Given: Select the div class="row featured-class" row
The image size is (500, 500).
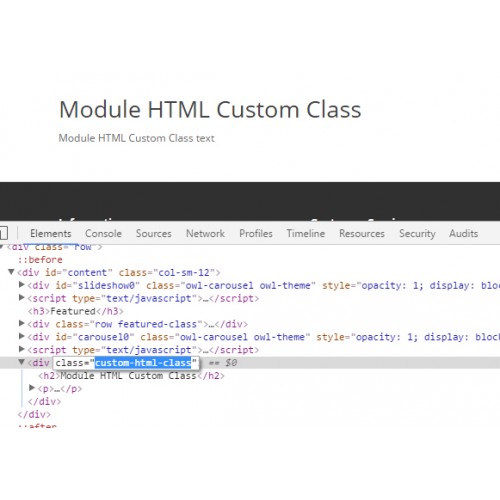Looking at the screenshot, I should 138,324.
